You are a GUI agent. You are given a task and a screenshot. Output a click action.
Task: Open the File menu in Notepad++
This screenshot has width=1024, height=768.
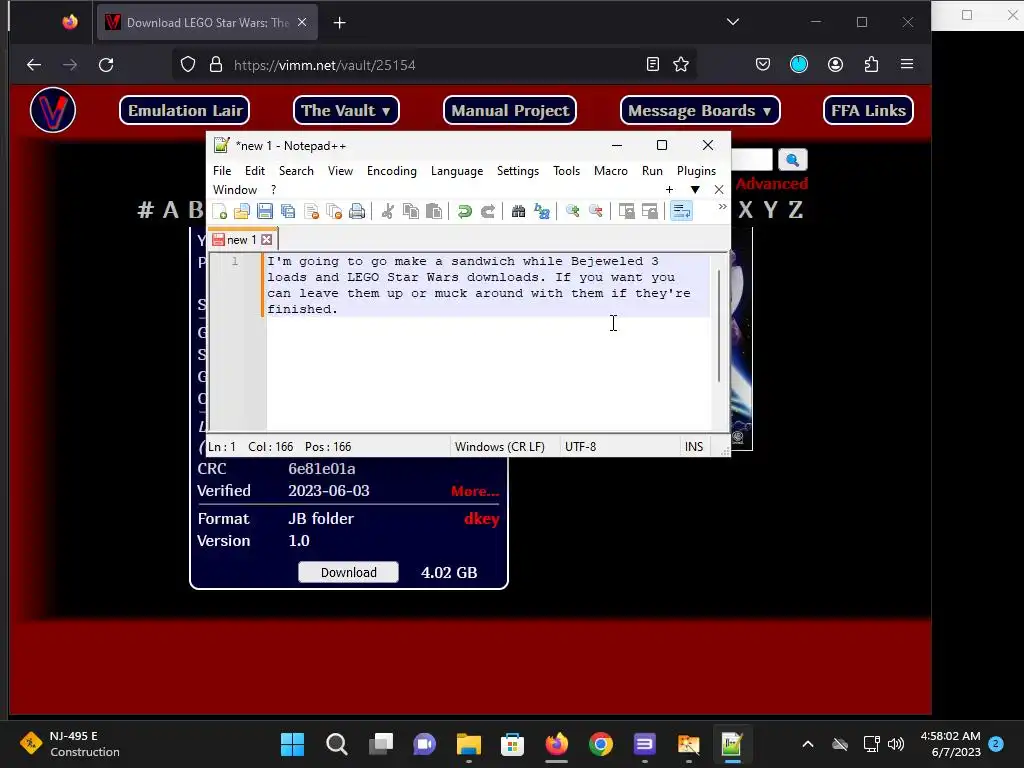(x=222, y=171)
